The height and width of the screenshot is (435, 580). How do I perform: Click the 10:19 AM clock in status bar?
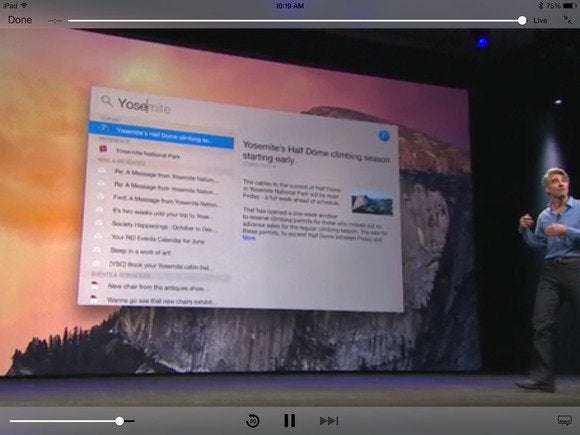click(290, 6)
